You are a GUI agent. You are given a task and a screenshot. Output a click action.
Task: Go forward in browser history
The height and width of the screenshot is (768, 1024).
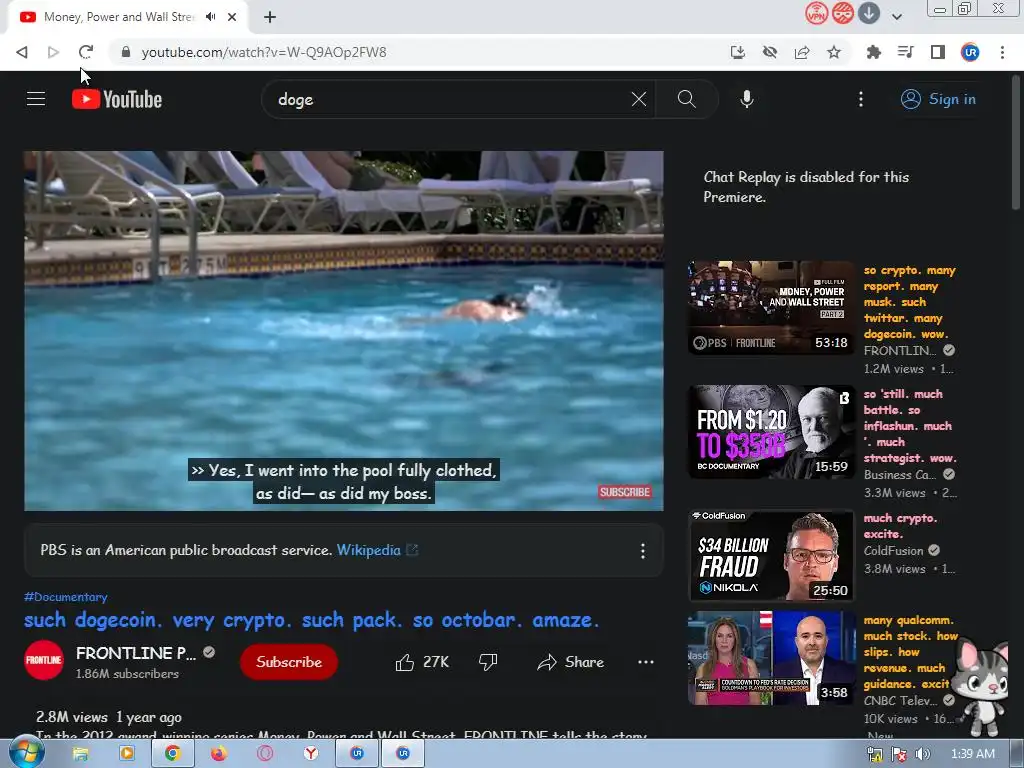(54, 52)
